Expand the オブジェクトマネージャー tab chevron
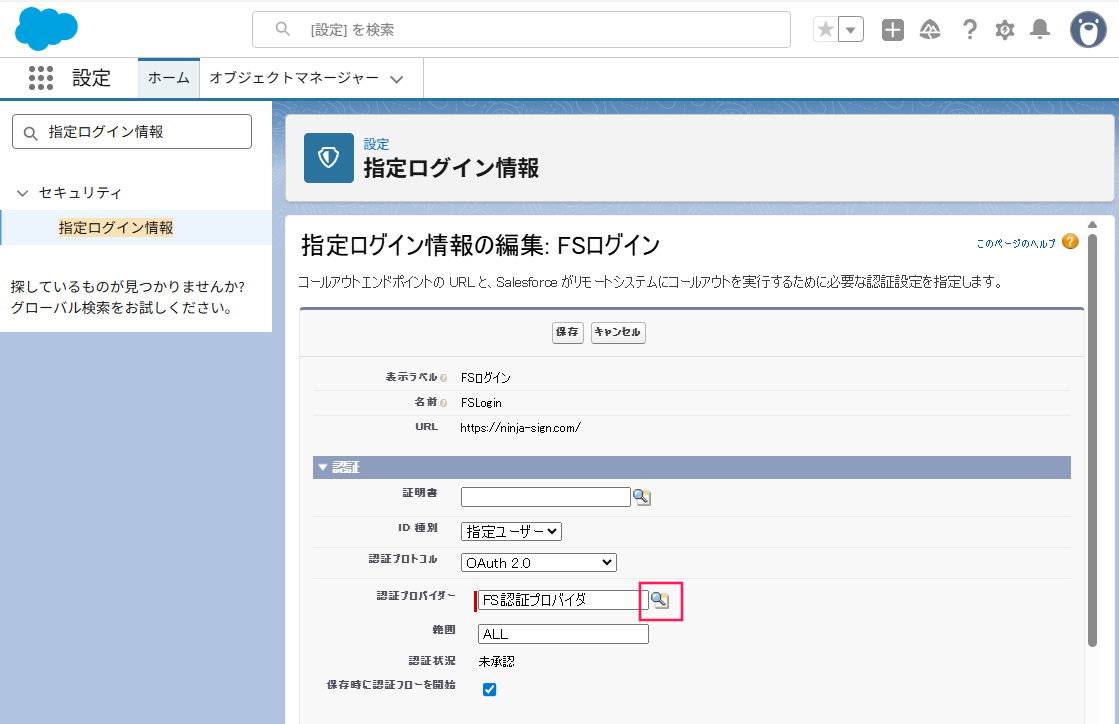Image resolution: width=1119 pixels, height=724 pixels. coord(397,79)
